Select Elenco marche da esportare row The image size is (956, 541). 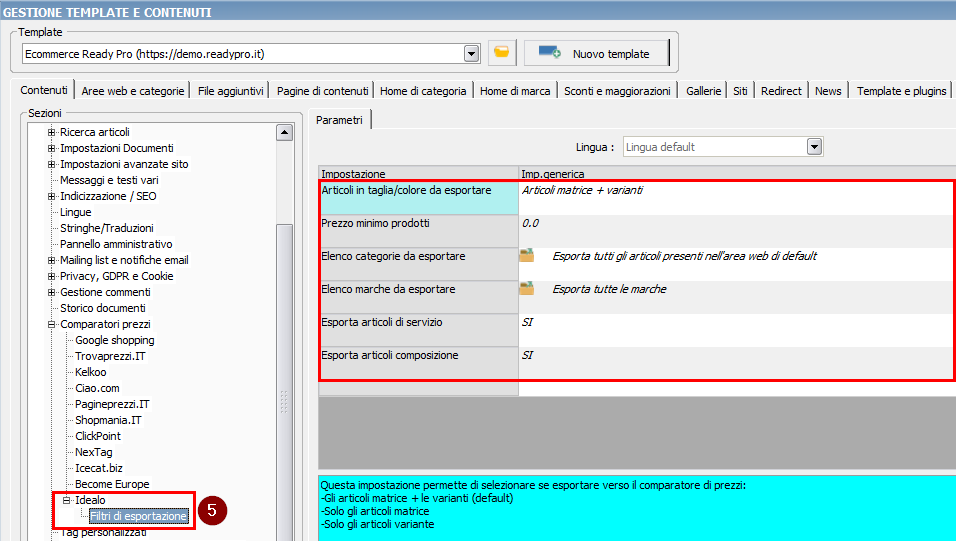[x=418, y=297]
